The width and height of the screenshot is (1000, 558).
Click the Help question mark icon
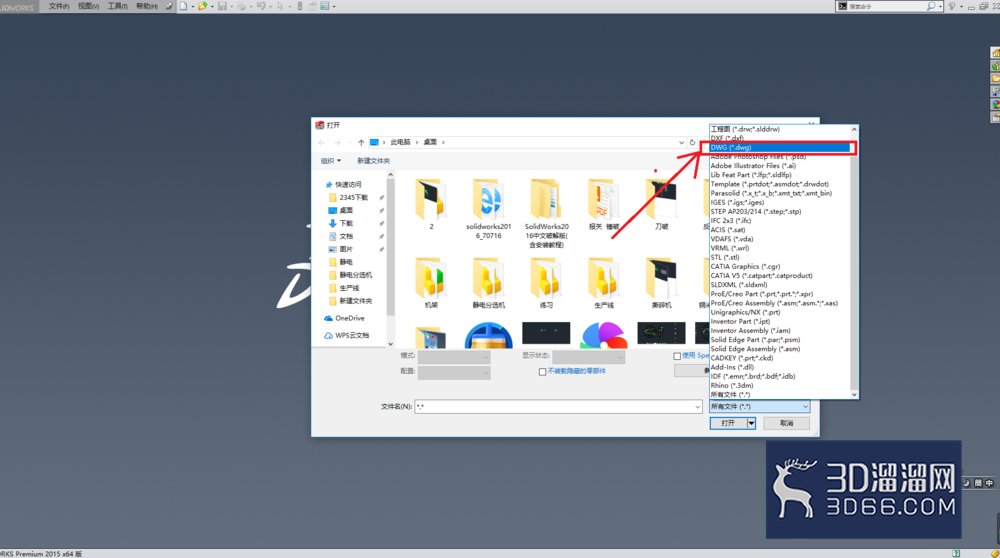point(952,6)
